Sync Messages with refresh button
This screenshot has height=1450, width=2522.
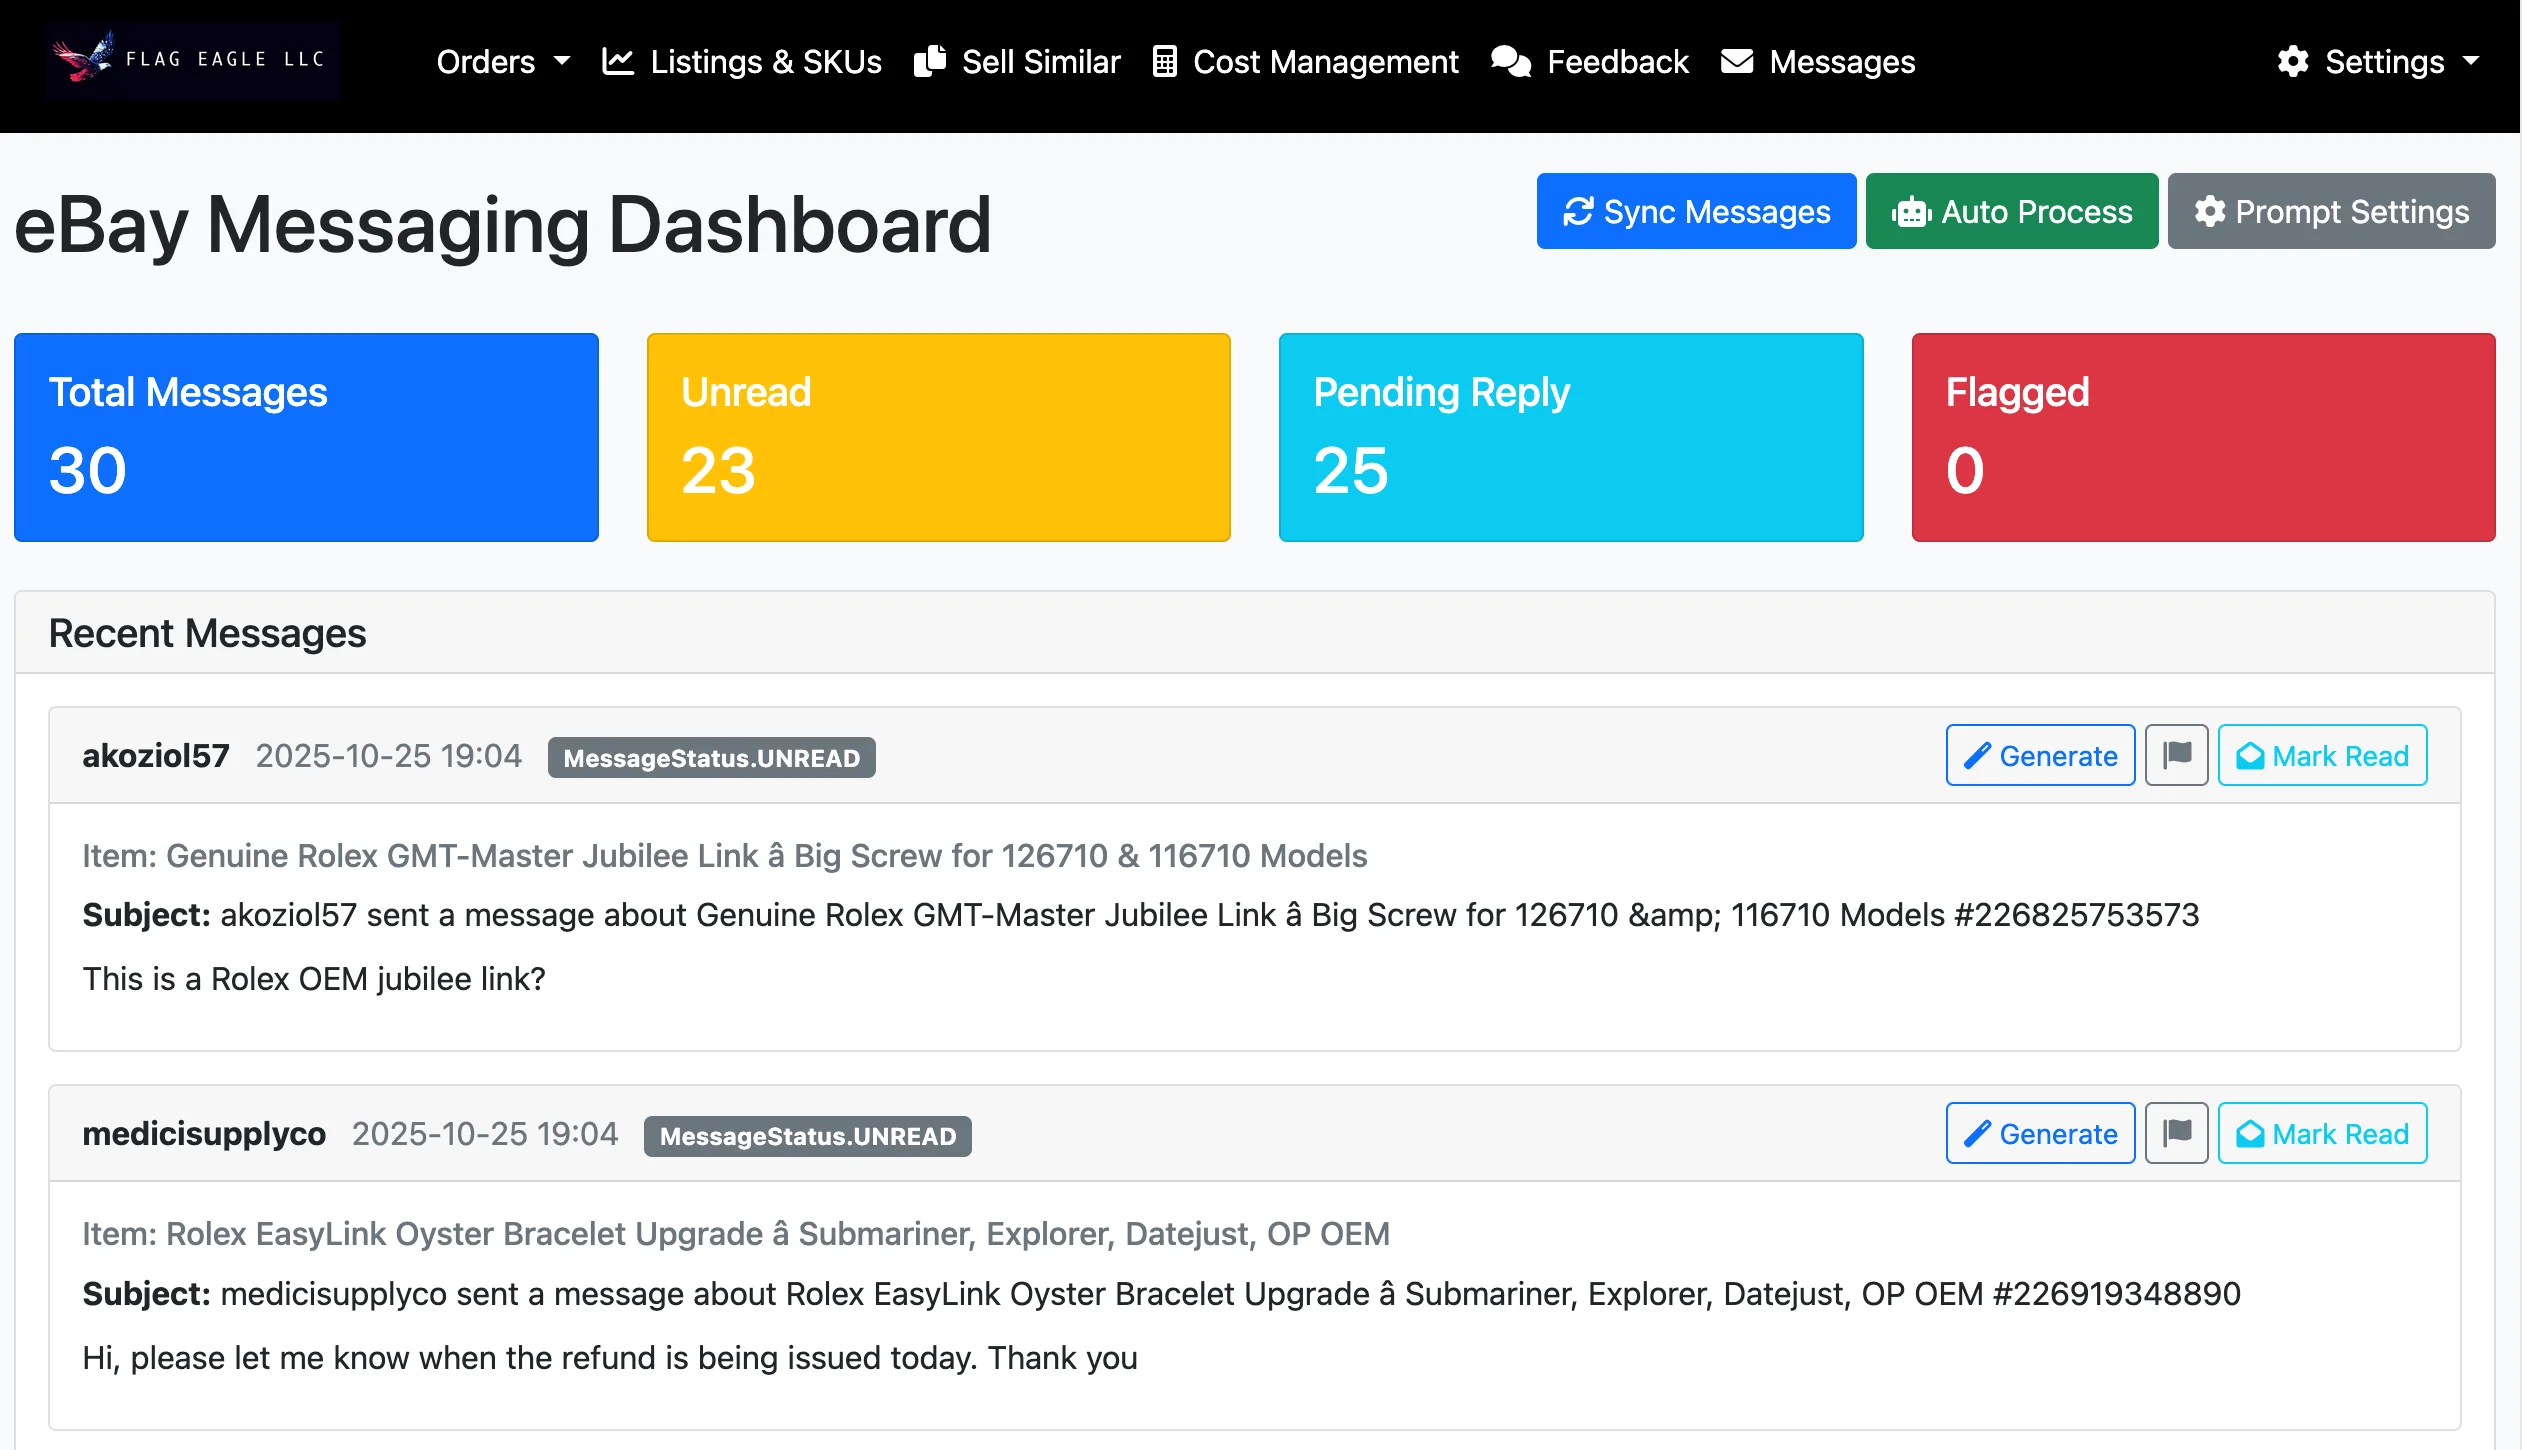click(1696, 211)
